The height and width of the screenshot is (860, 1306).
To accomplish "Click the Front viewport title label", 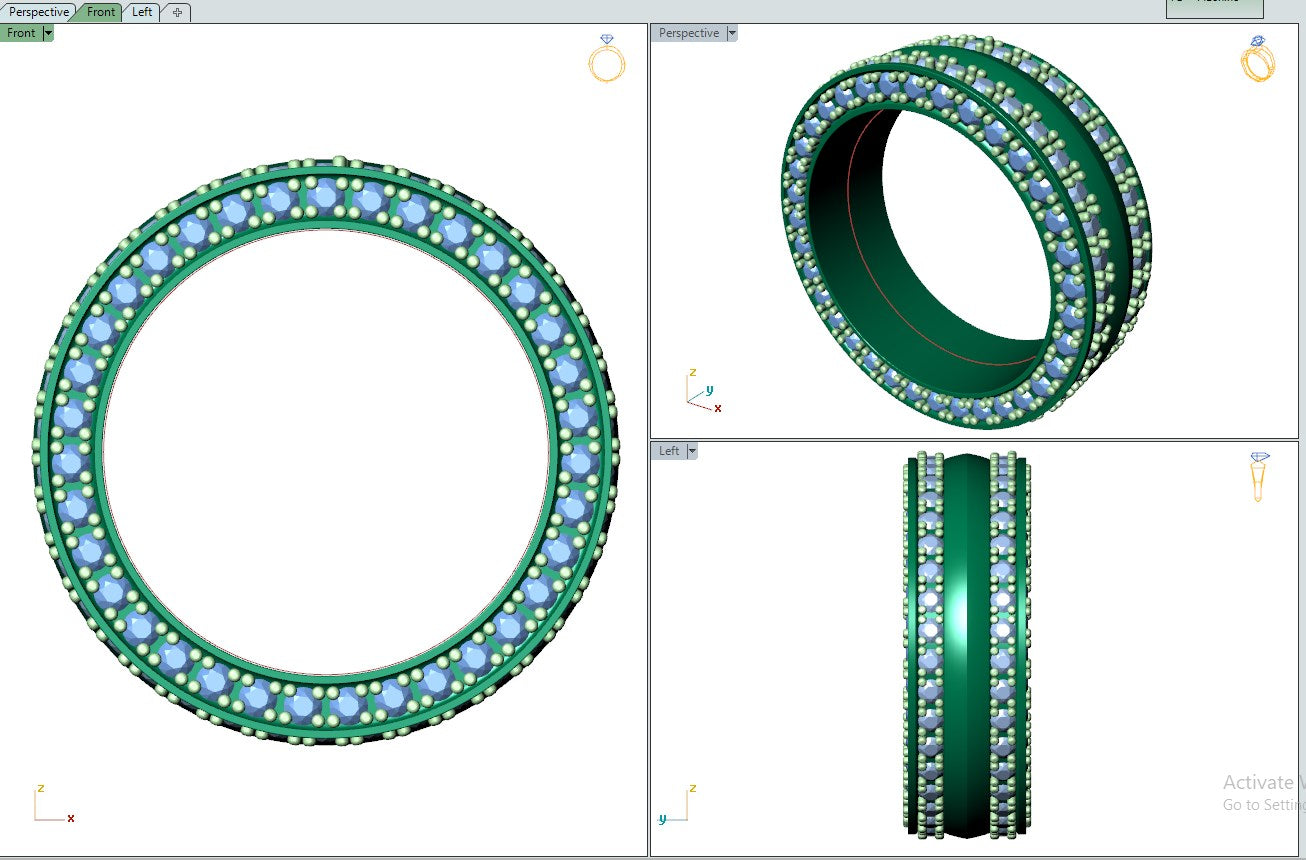I will coord(21,33).
